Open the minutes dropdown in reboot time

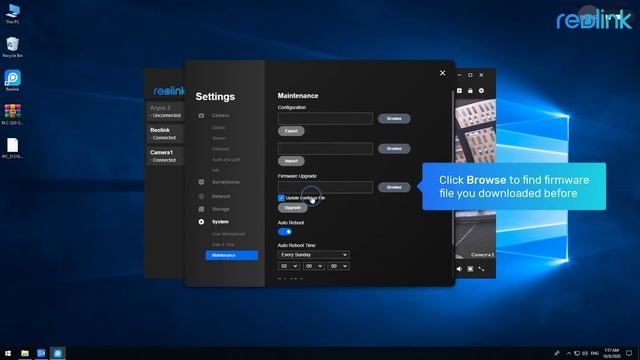pyautogui.click(x=313, y=266)
